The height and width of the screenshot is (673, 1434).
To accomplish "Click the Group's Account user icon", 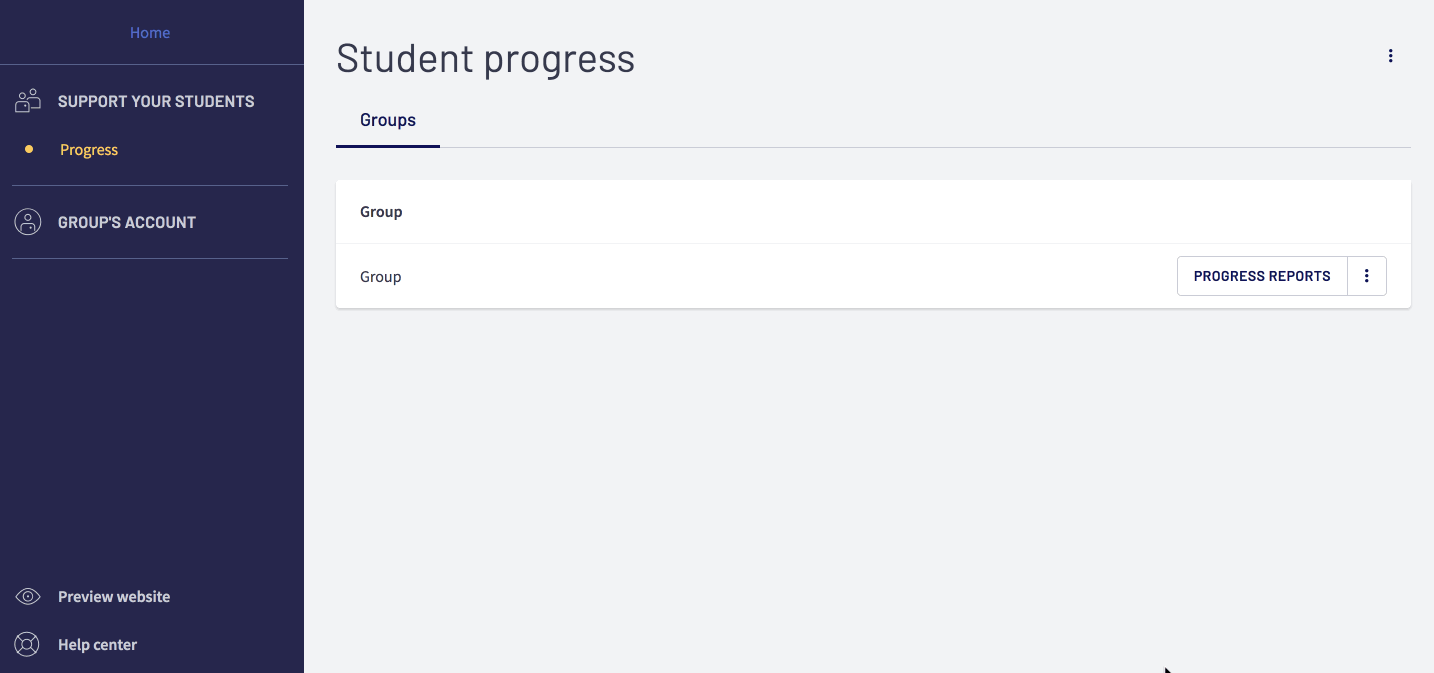I will pos(28,222).
